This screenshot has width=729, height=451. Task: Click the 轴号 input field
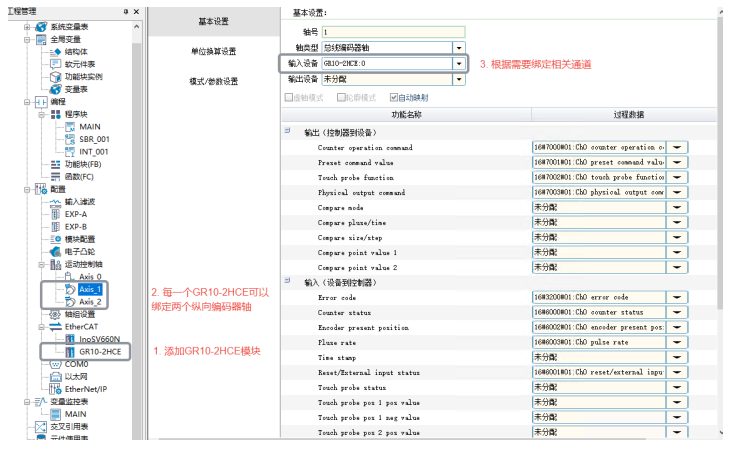click(x=393, y=32)
